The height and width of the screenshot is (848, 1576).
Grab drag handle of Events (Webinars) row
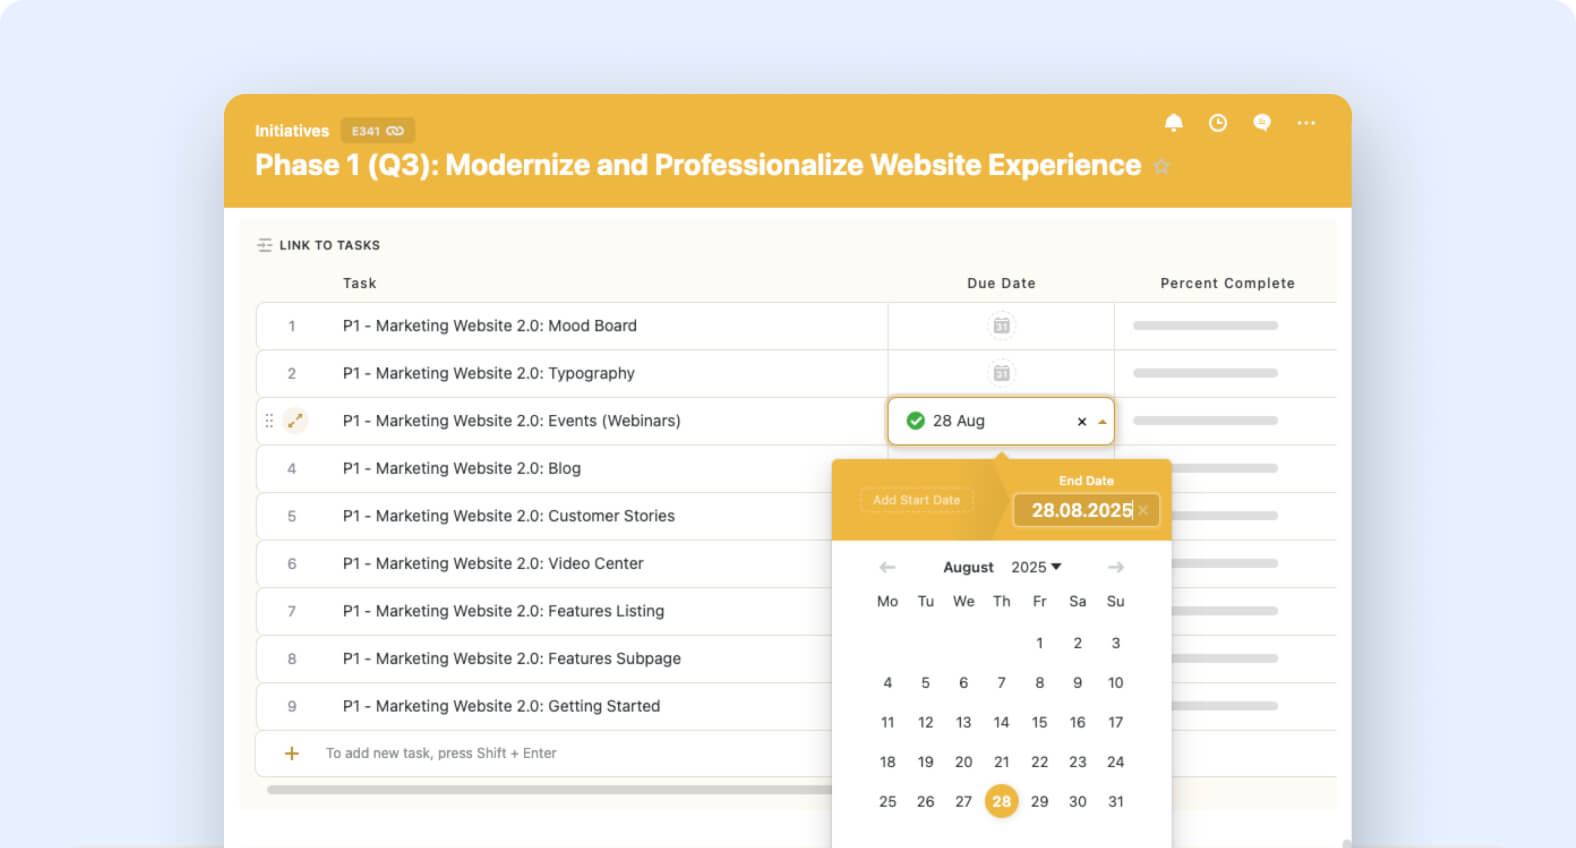click(x=269, y=421)
